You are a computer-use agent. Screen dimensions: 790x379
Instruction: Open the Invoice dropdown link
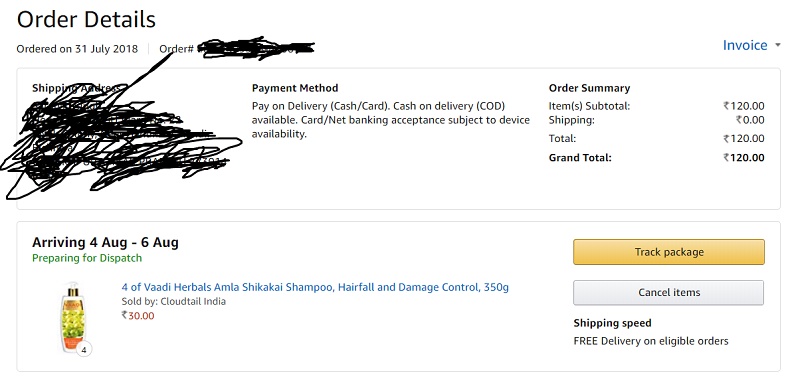(745, 45)
